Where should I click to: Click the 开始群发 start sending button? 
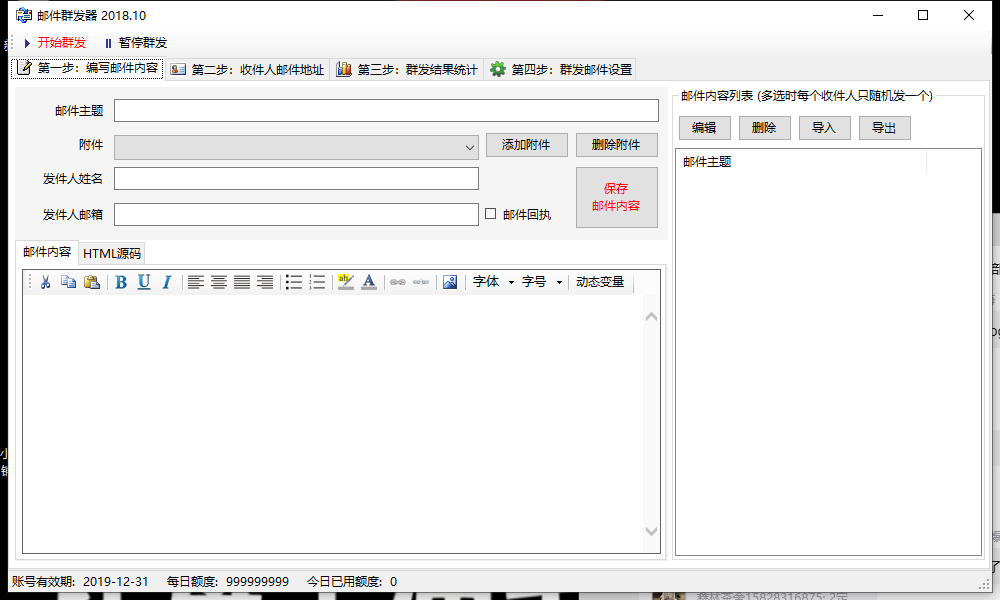(55, 43)
